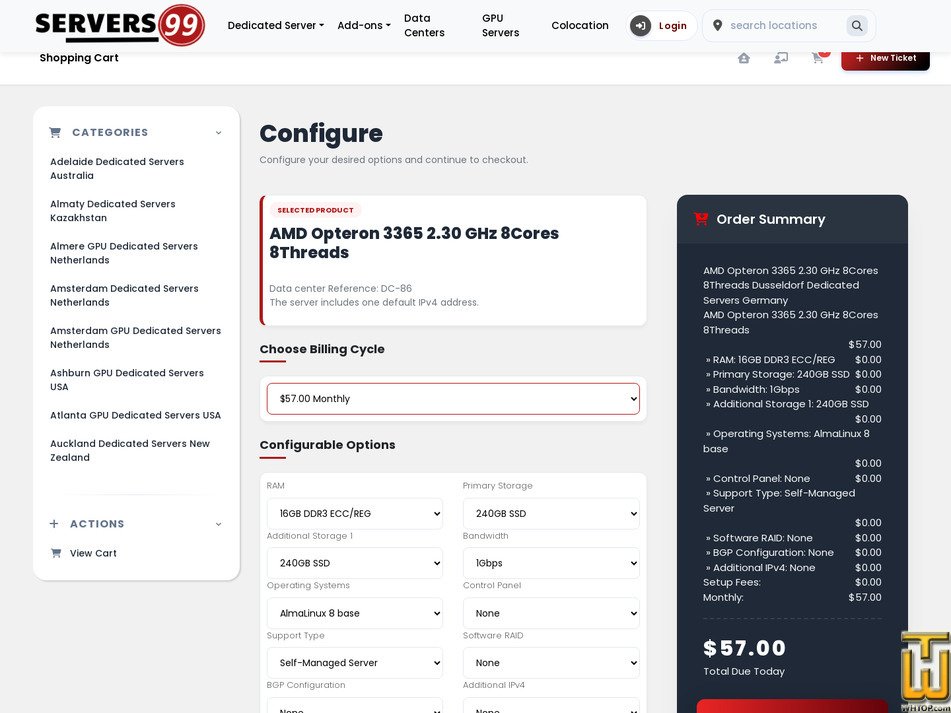Open Auckland Dedicated Servers New Zealand

(130, 450)
